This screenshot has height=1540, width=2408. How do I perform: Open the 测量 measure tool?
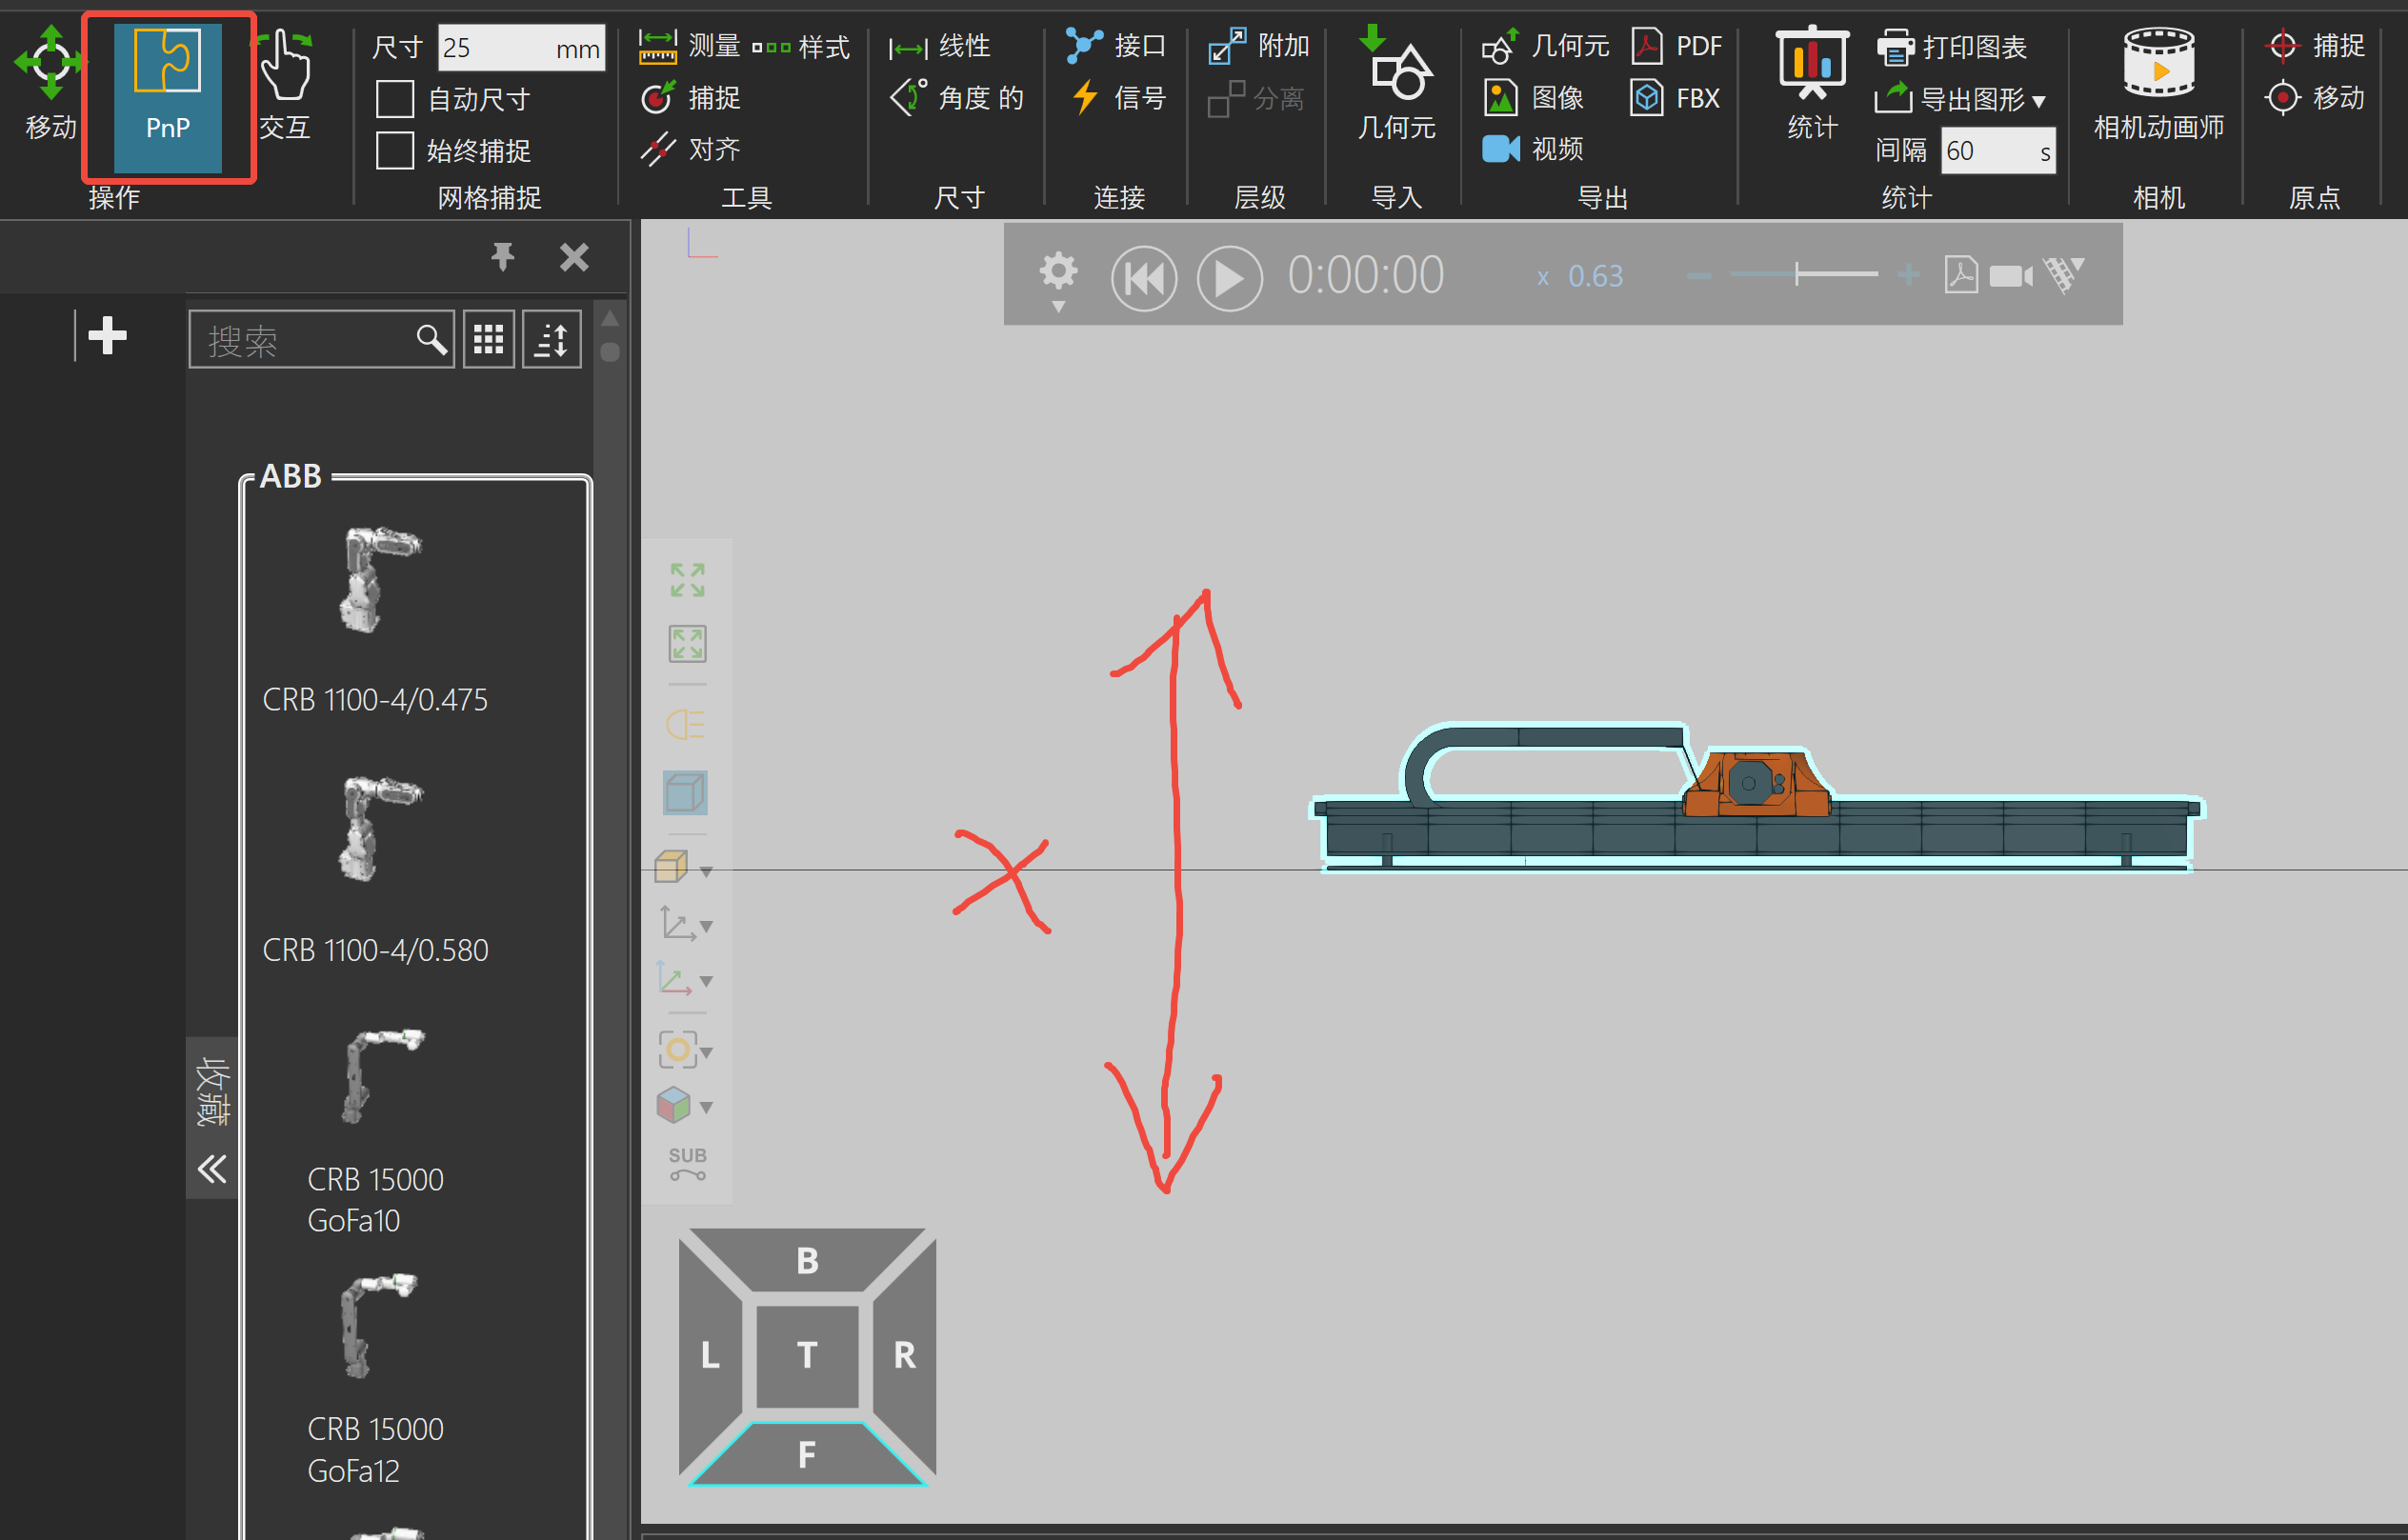[x=690, y=46]
